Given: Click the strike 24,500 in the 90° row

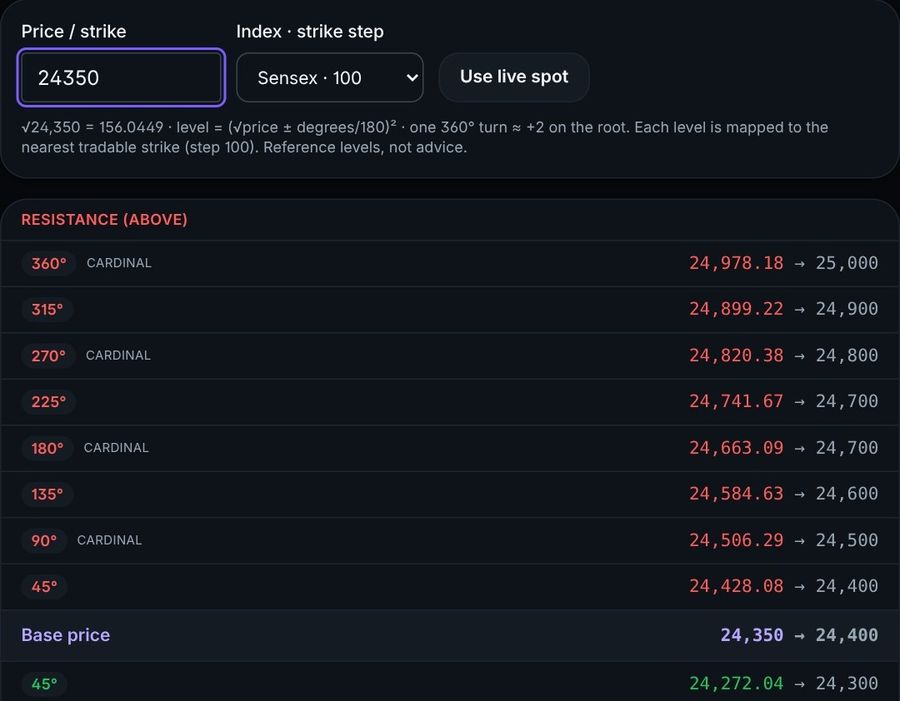Looking at the screenshot, I should [x=847, y=540].
